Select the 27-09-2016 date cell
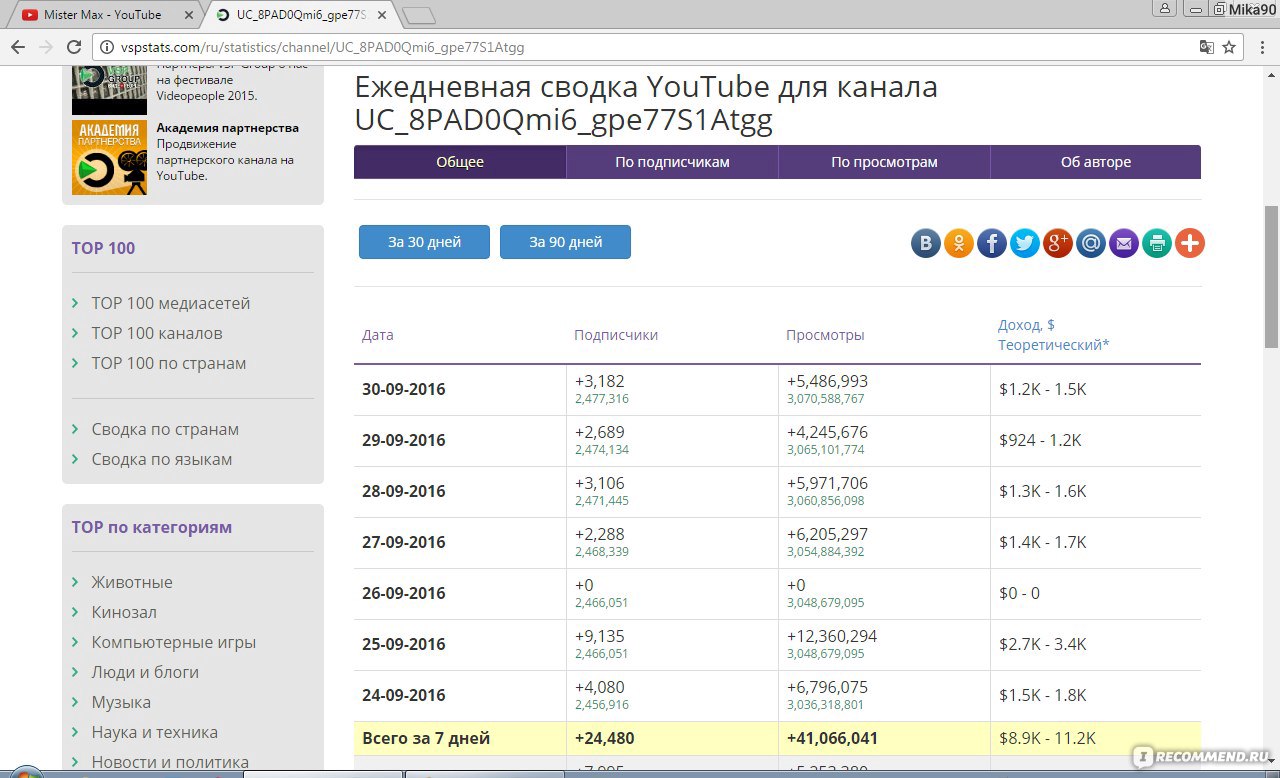The image size is (1280, 778). click(404, 542)
